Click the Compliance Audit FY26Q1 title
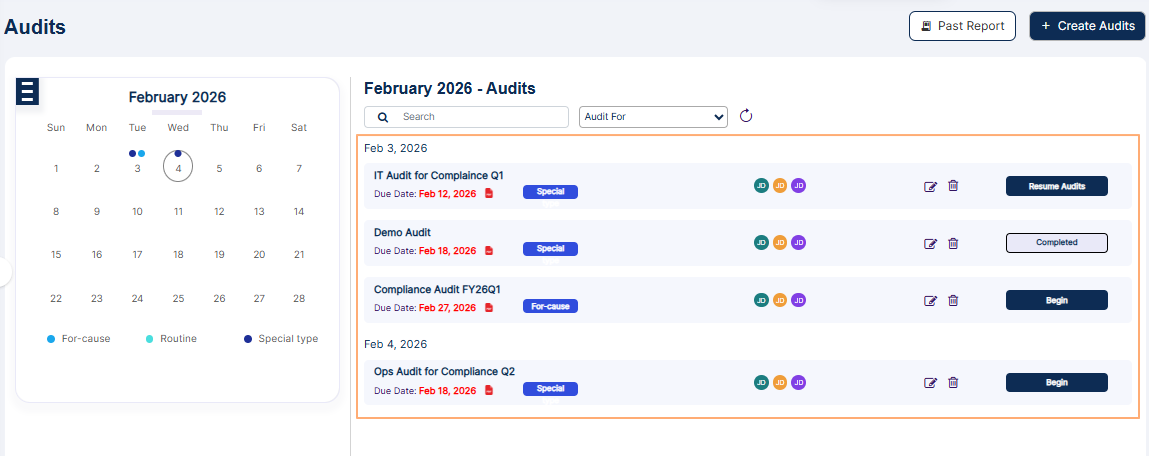The image size is (1149, 456). 437,289
